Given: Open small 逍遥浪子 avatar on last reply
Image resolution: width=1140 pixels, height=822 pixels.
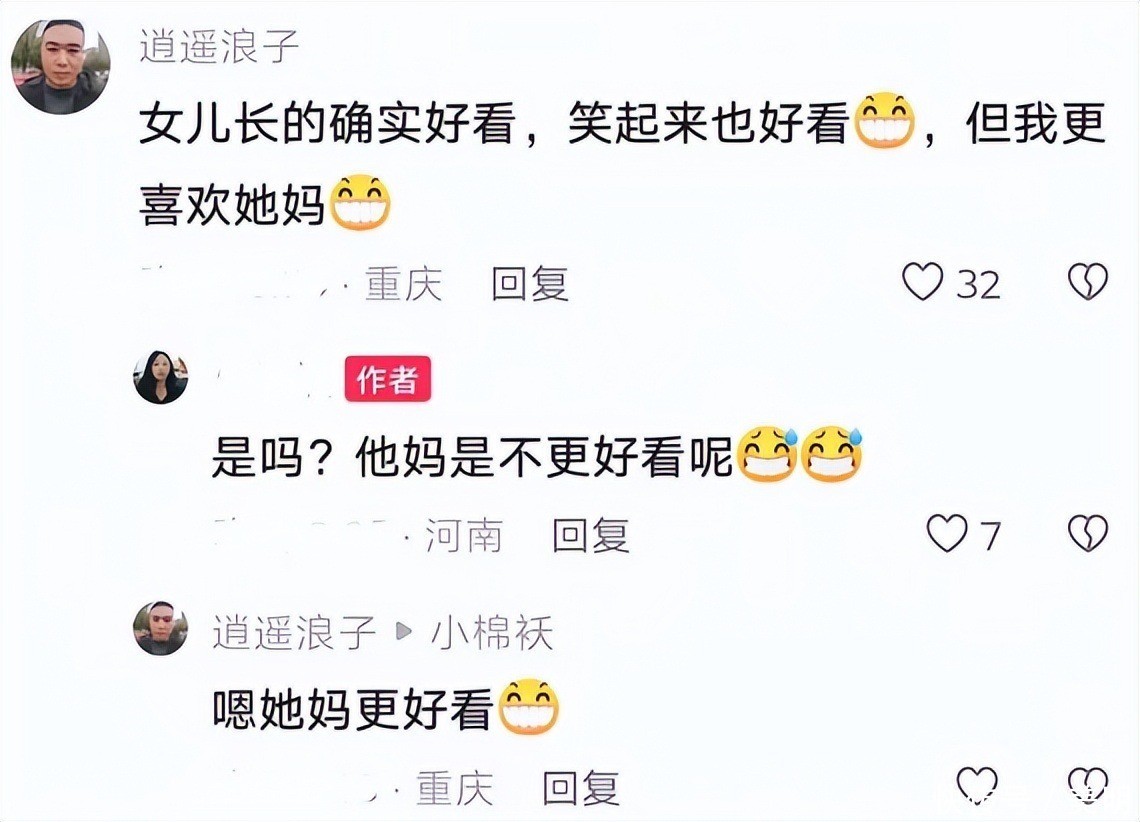Looking at the screenshot, I should [x=161, y=629].
